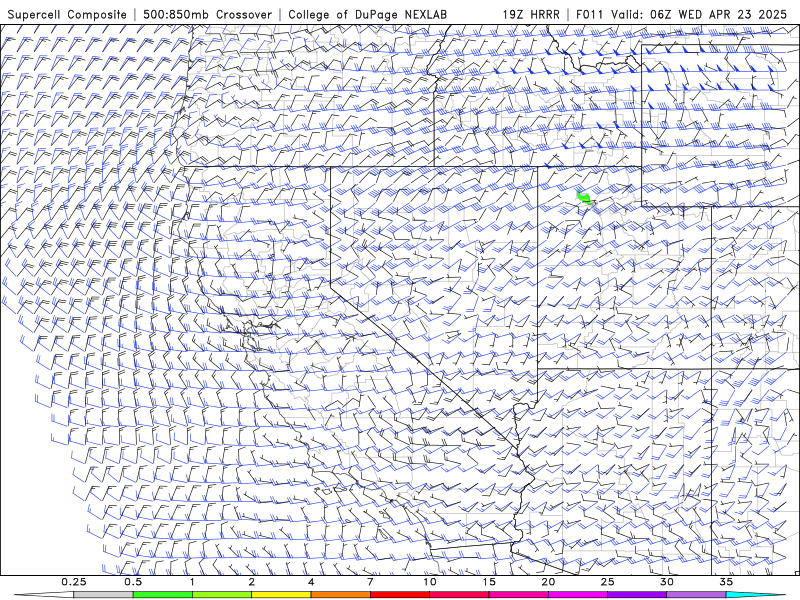Viewport: 800px width, 600px height.
Task: Select the gray color bar segment
Action: [x=104, y=595]
